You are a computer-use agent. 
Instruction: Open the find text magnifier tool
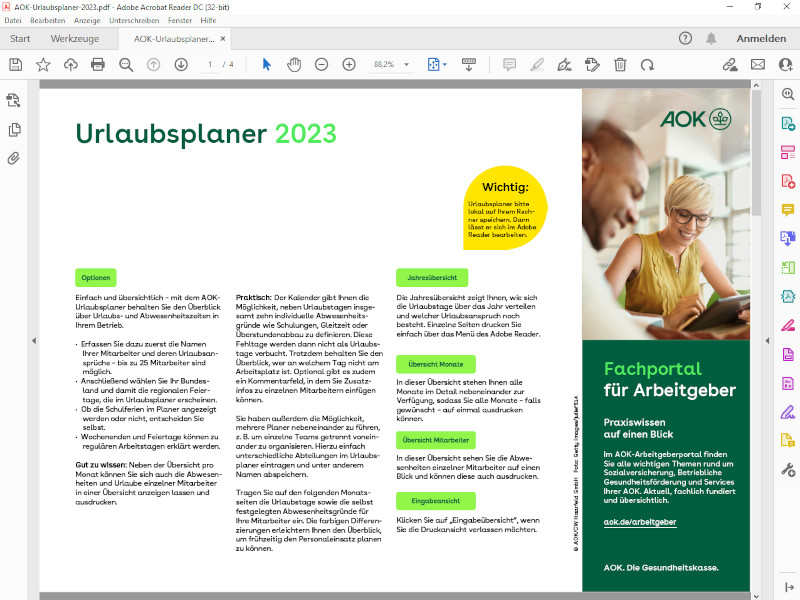[x=126, y=65]
